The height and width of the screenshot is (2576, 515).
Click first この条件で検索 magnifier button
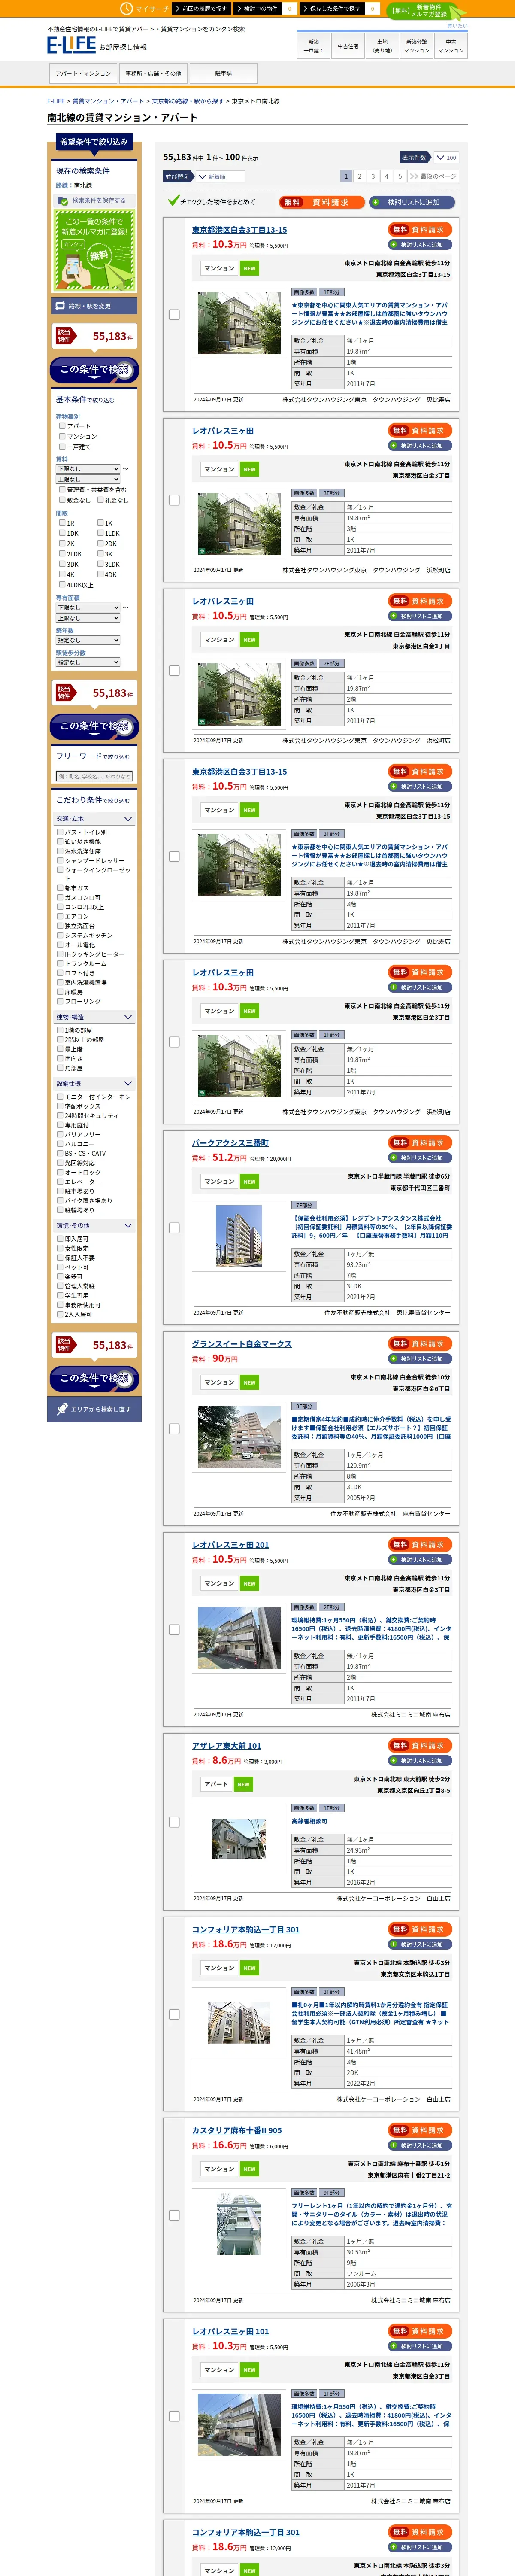95,370
